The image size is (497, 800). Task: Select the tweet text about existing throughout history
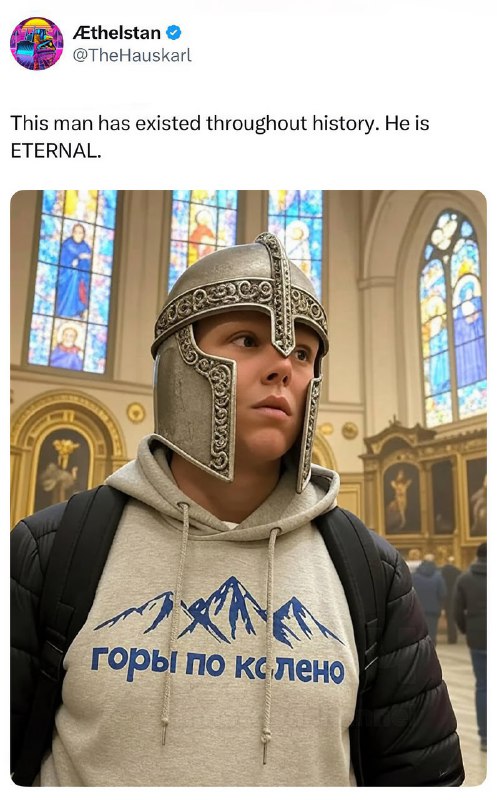tap(220, 137)
